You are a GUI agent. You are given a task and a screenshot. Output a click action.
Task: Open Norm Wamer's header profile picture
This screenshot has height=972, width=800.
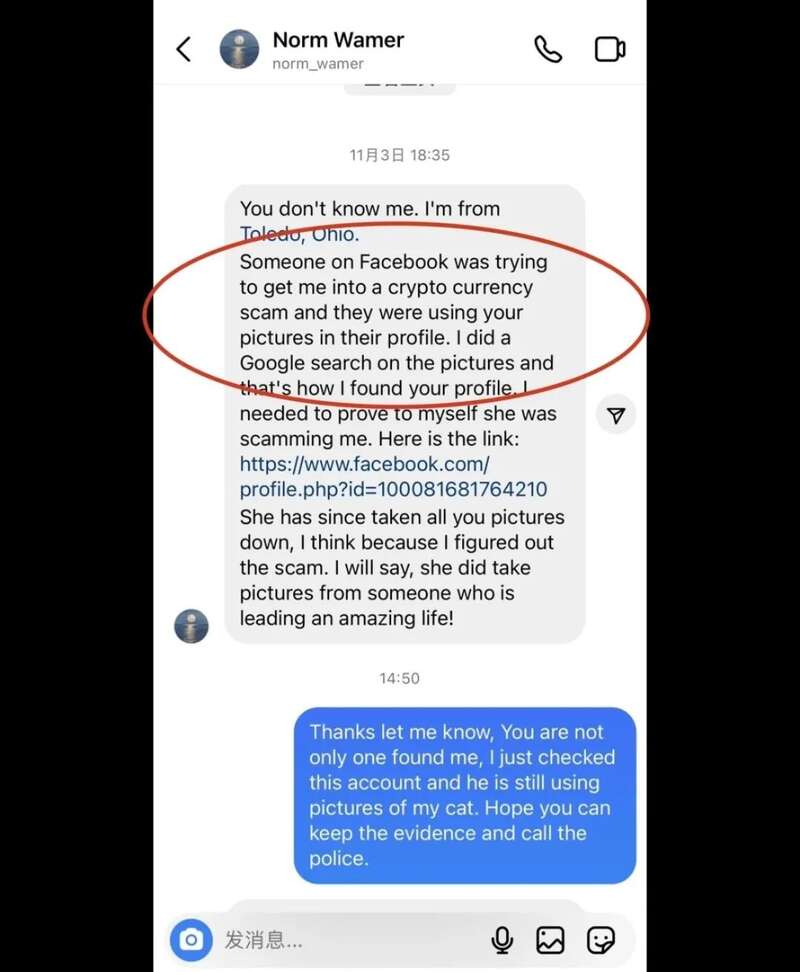click(x=239, y=49)
